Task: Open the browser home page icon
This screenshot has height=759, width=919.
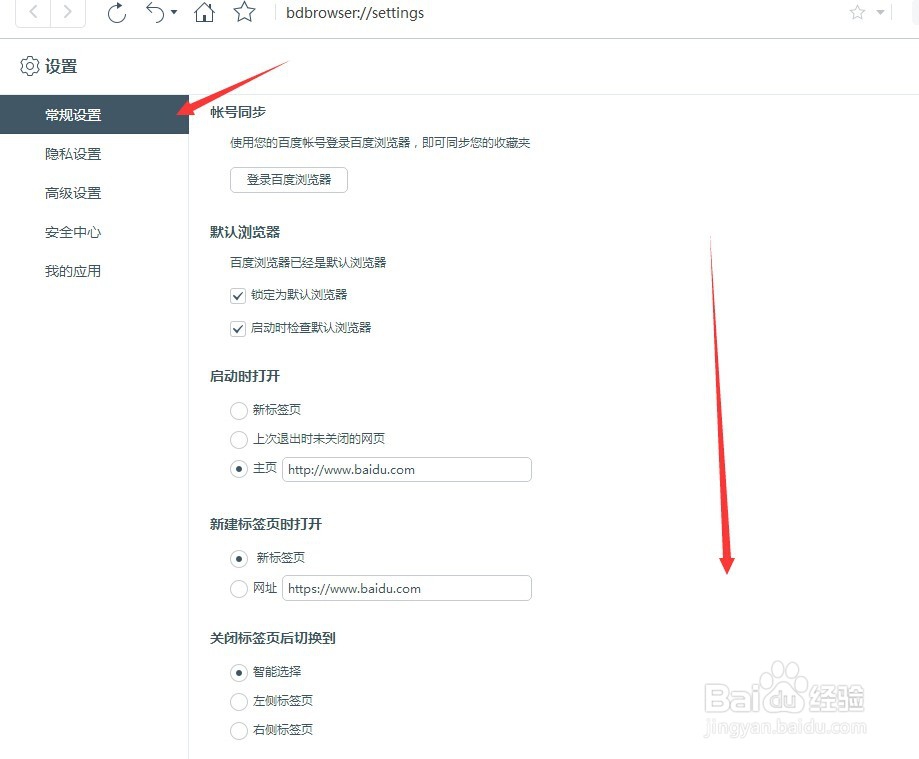Action: (204, 14)
